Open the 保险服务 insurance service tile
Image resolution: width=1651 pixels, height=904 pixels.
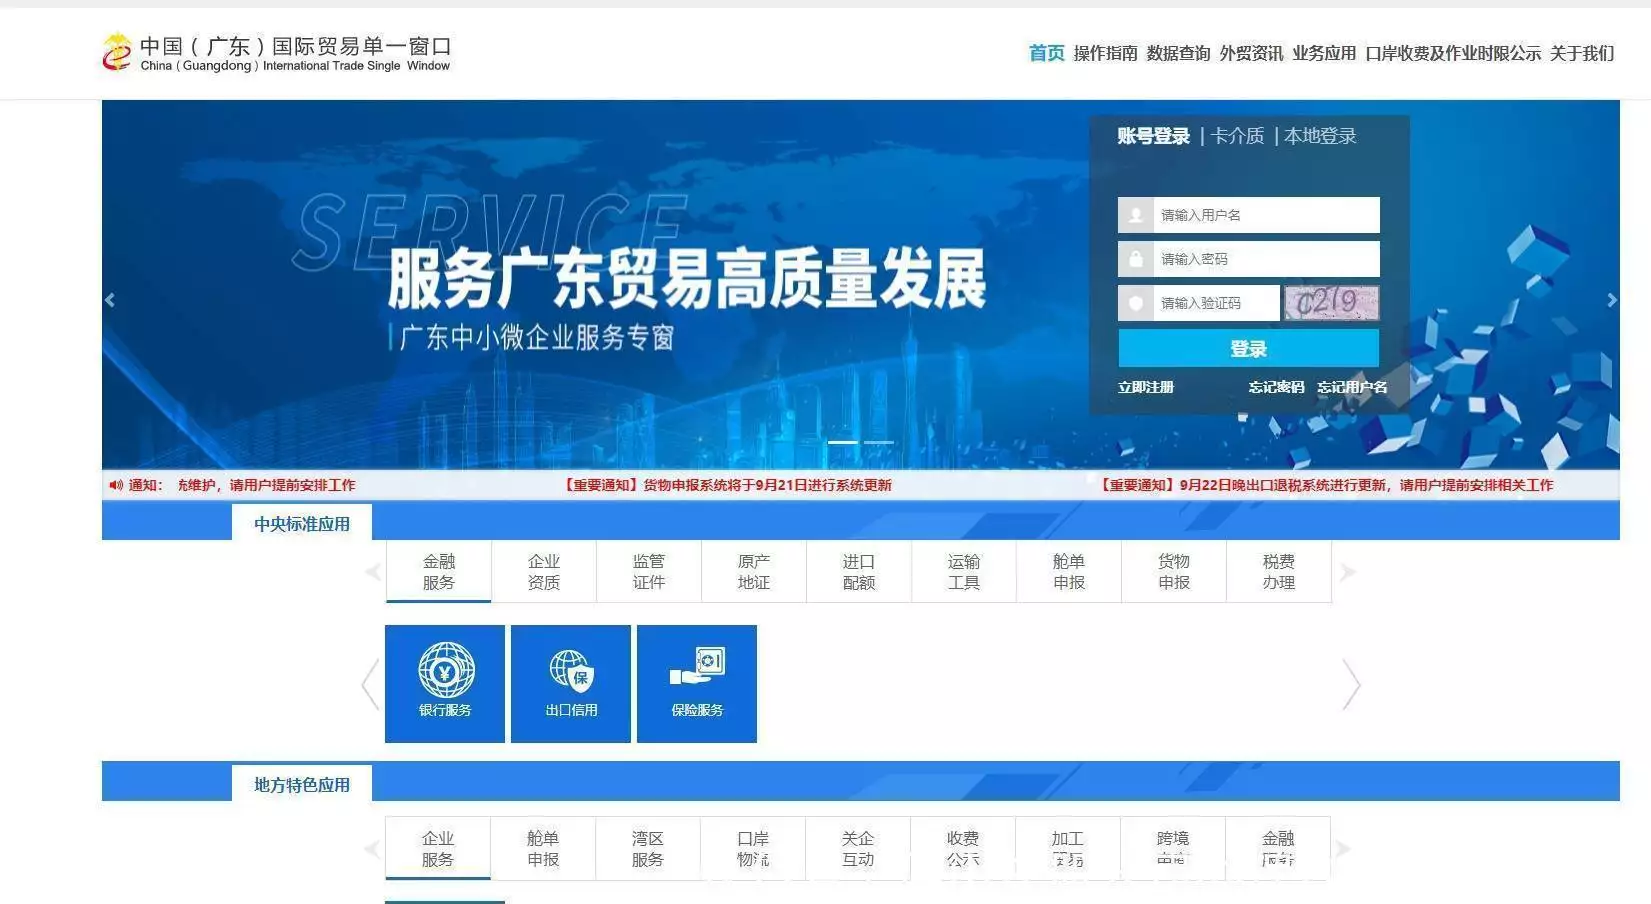[x=697, y=684]
